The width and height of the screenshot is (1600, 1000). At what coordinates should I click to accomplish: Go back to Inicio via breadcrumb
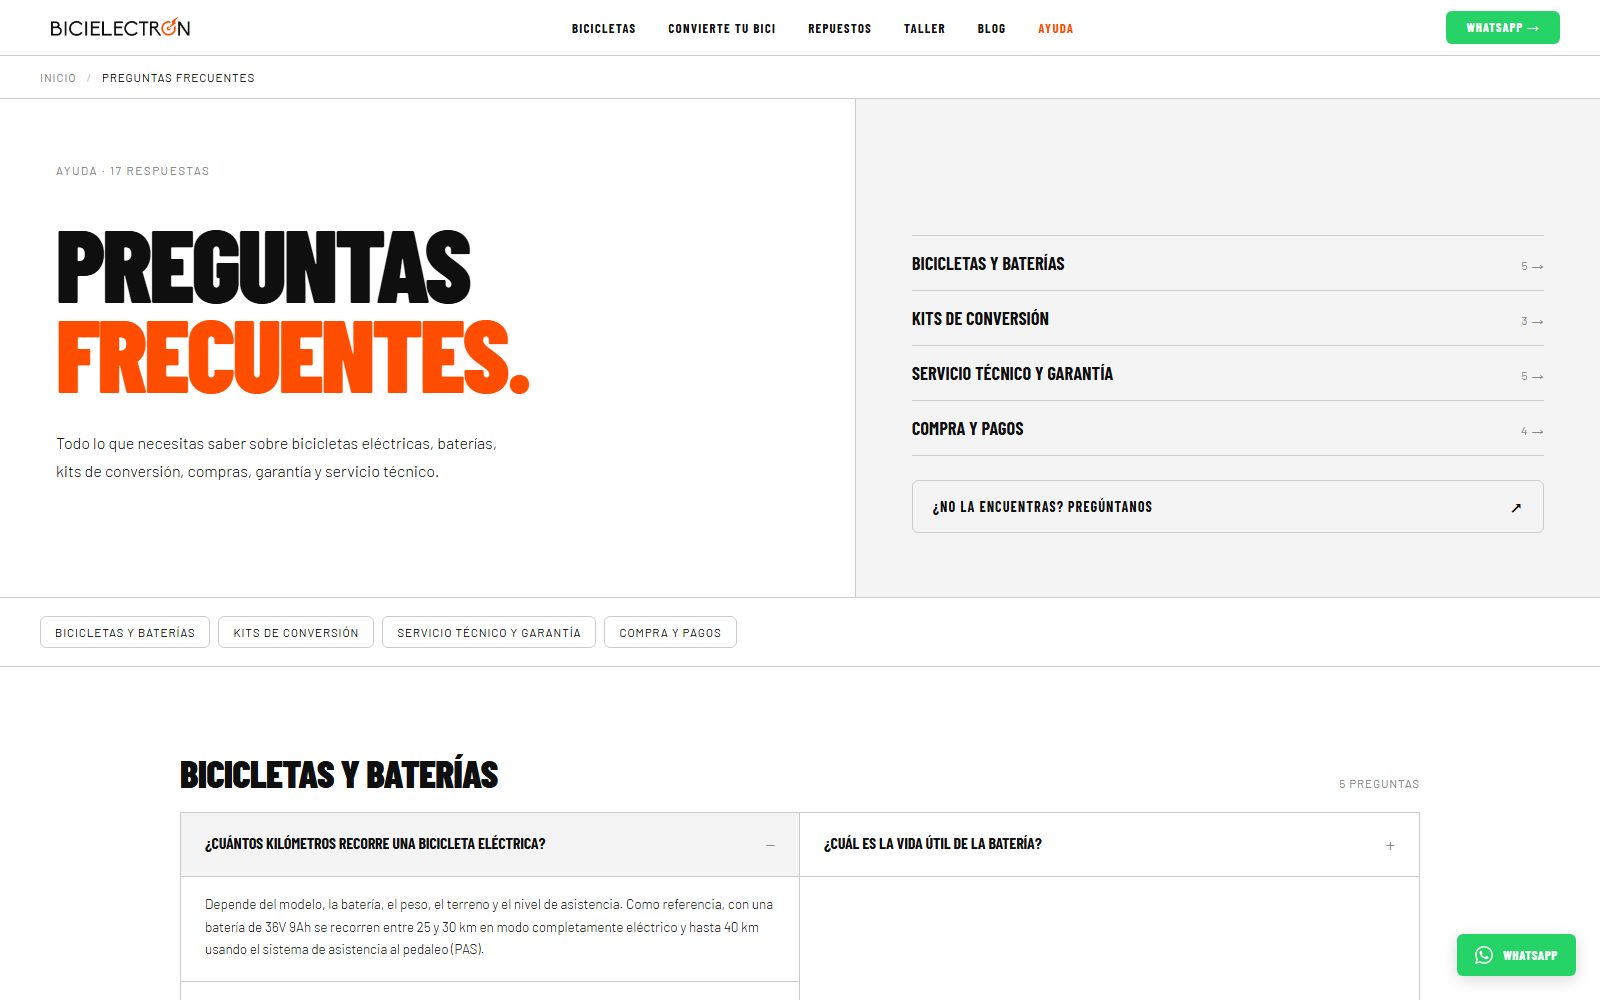tap(58, 78)
